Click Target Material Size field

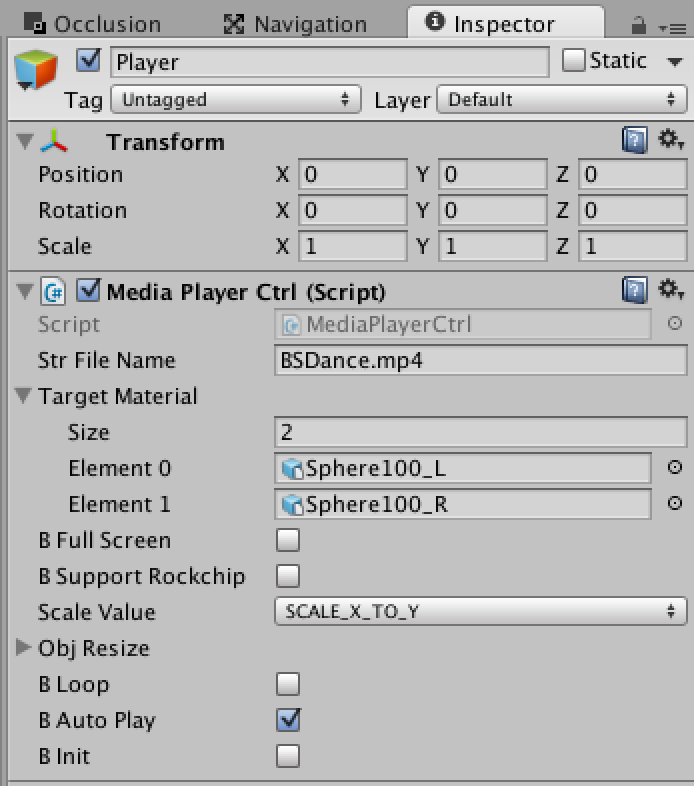pyautogui.click(x=480, y=432)
